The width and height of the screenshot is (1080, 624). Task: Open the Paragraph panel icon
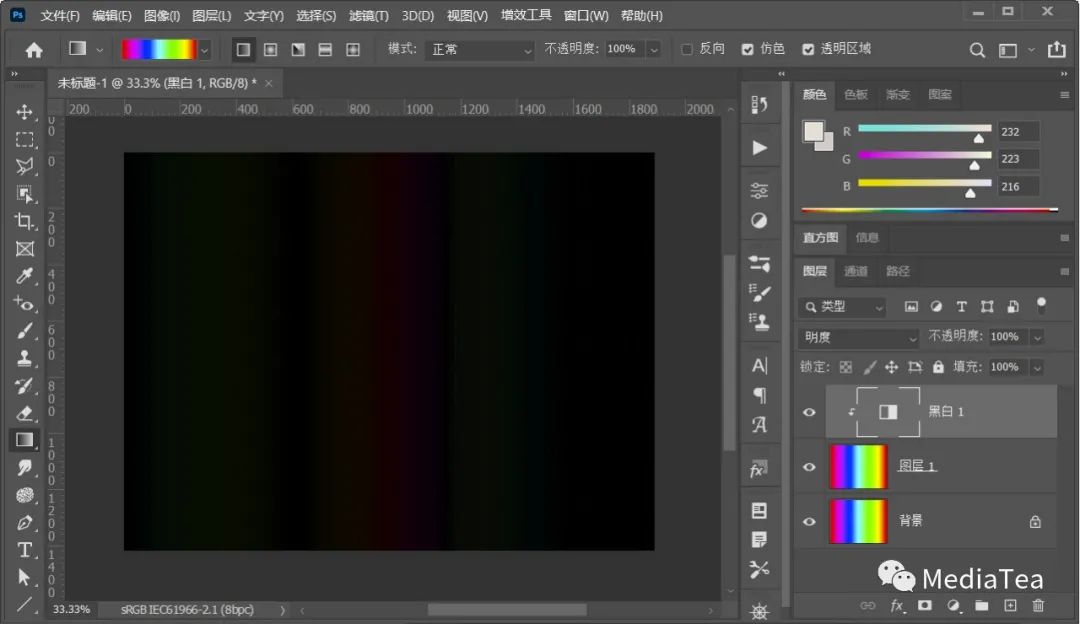tap(760, 395)
